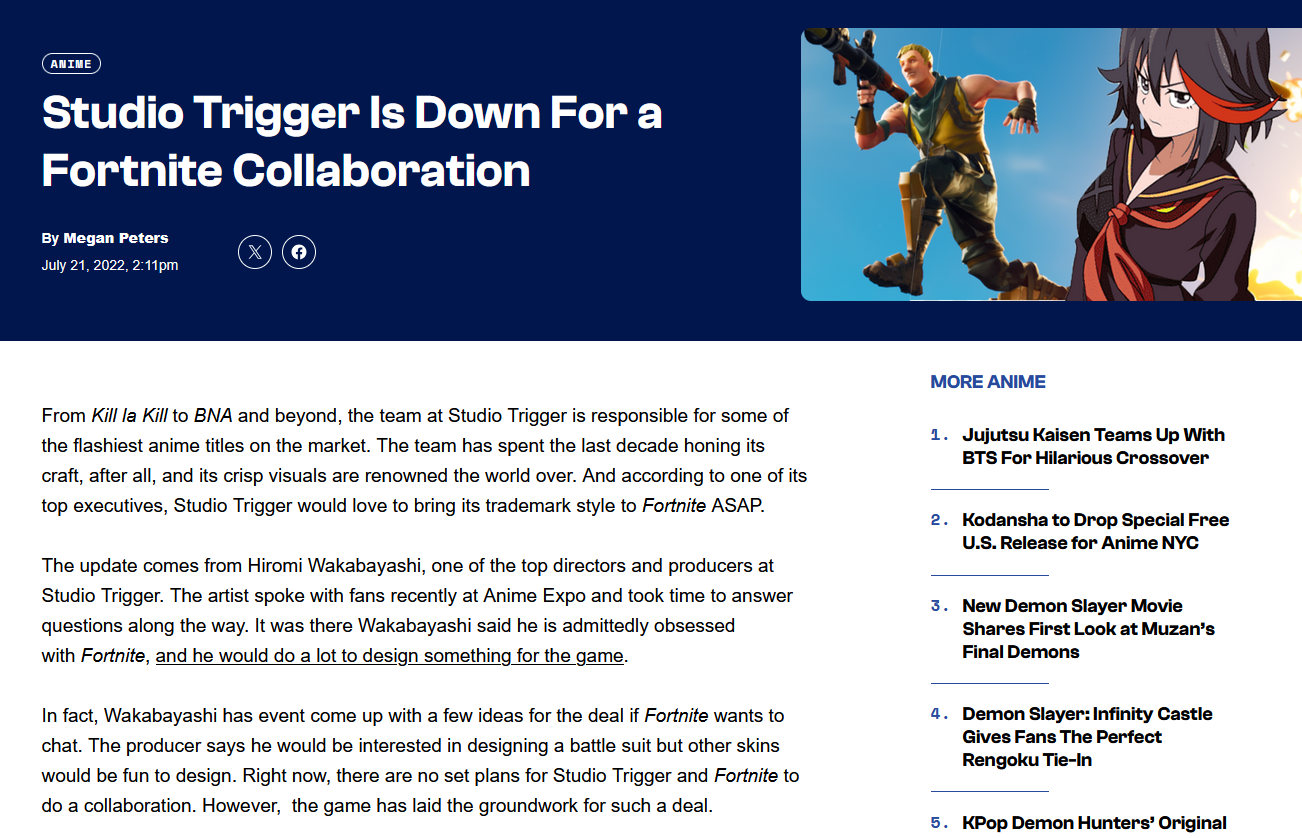The image size is (1302, 838).
Task: Open the underlined 'design something for the game' link
Action: click(390, 656)
